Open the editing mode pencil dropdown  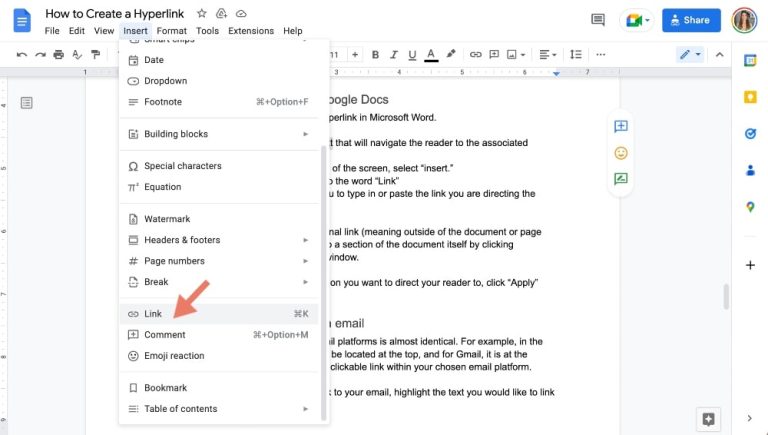pyautogui.click(x=690, y=54)
